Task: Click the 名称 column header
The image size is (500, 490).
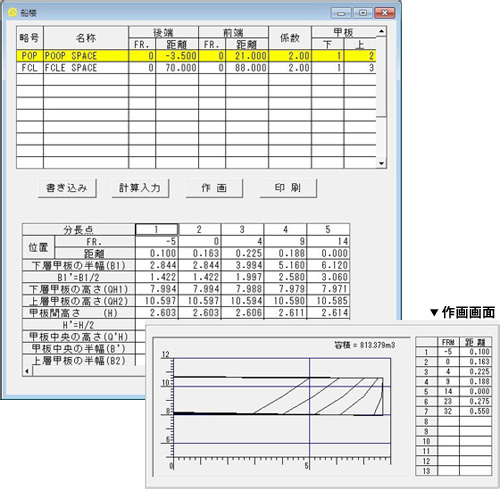Action: (86, 38)
